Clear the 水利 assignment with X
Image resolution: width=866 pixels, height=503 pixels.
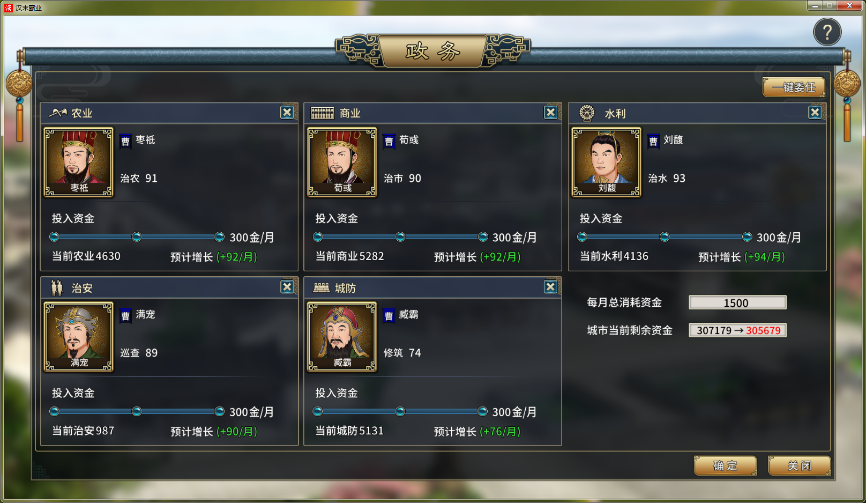click(x=814, y=113)
